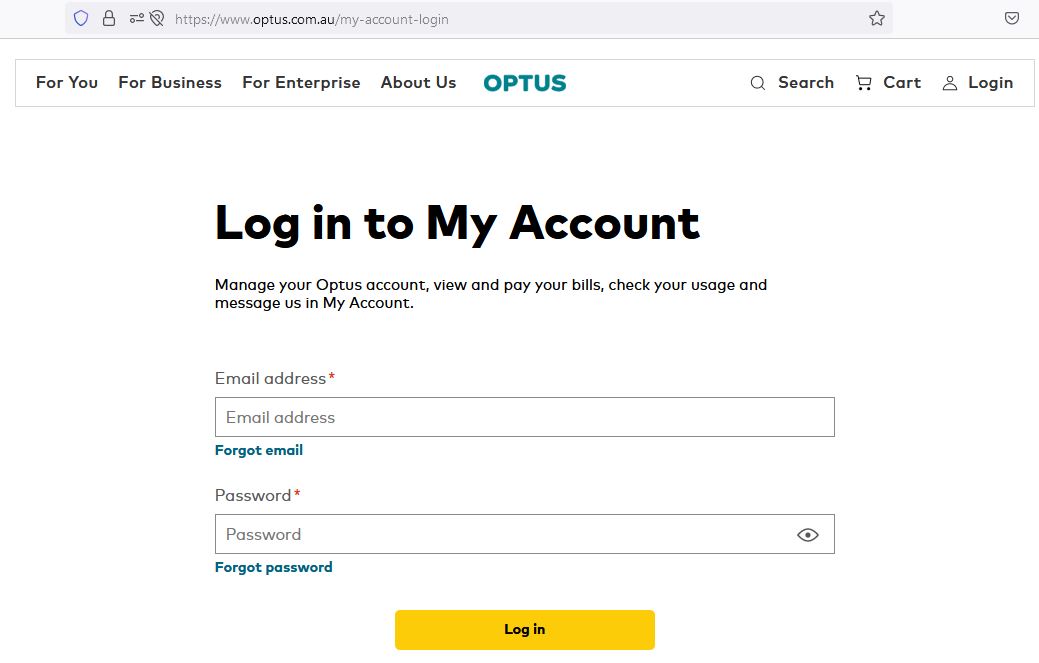Image resolution: width=1039 pixels, height=663 pixels.
Task: Open the For You menu
Action: [66, 83]
